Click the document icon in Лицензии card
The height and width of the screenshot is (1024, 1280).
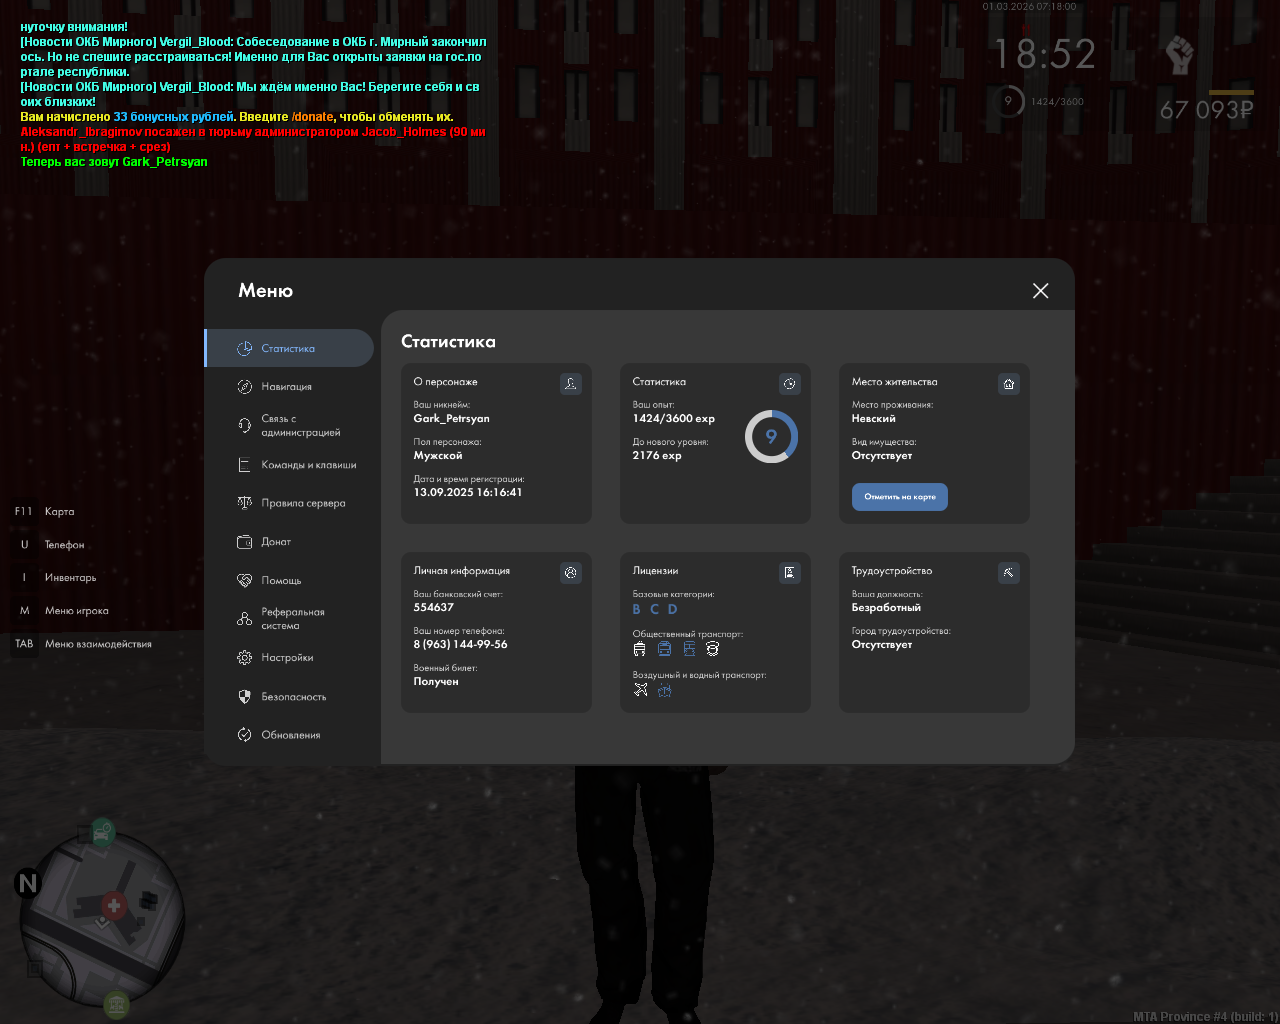tap(789, 573)
